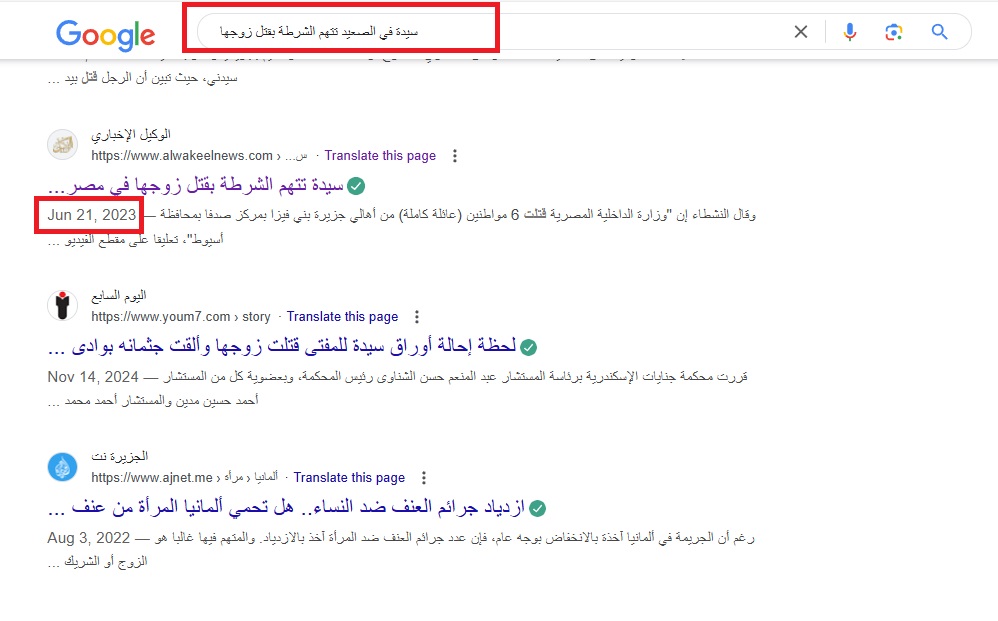Clear the search box with X icon
The width and height of the screenshot is (998, 621).
(800, 32)
